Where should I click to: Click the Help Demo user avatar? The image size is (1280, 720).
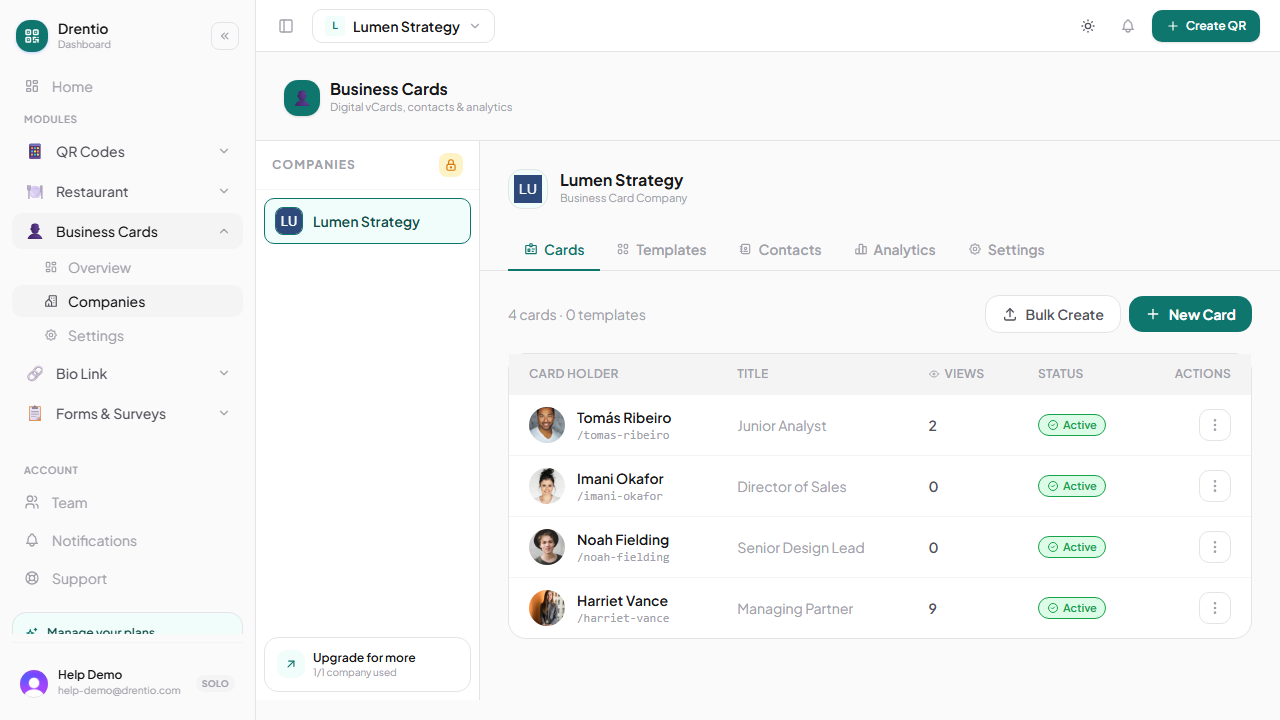coord(34,684)
